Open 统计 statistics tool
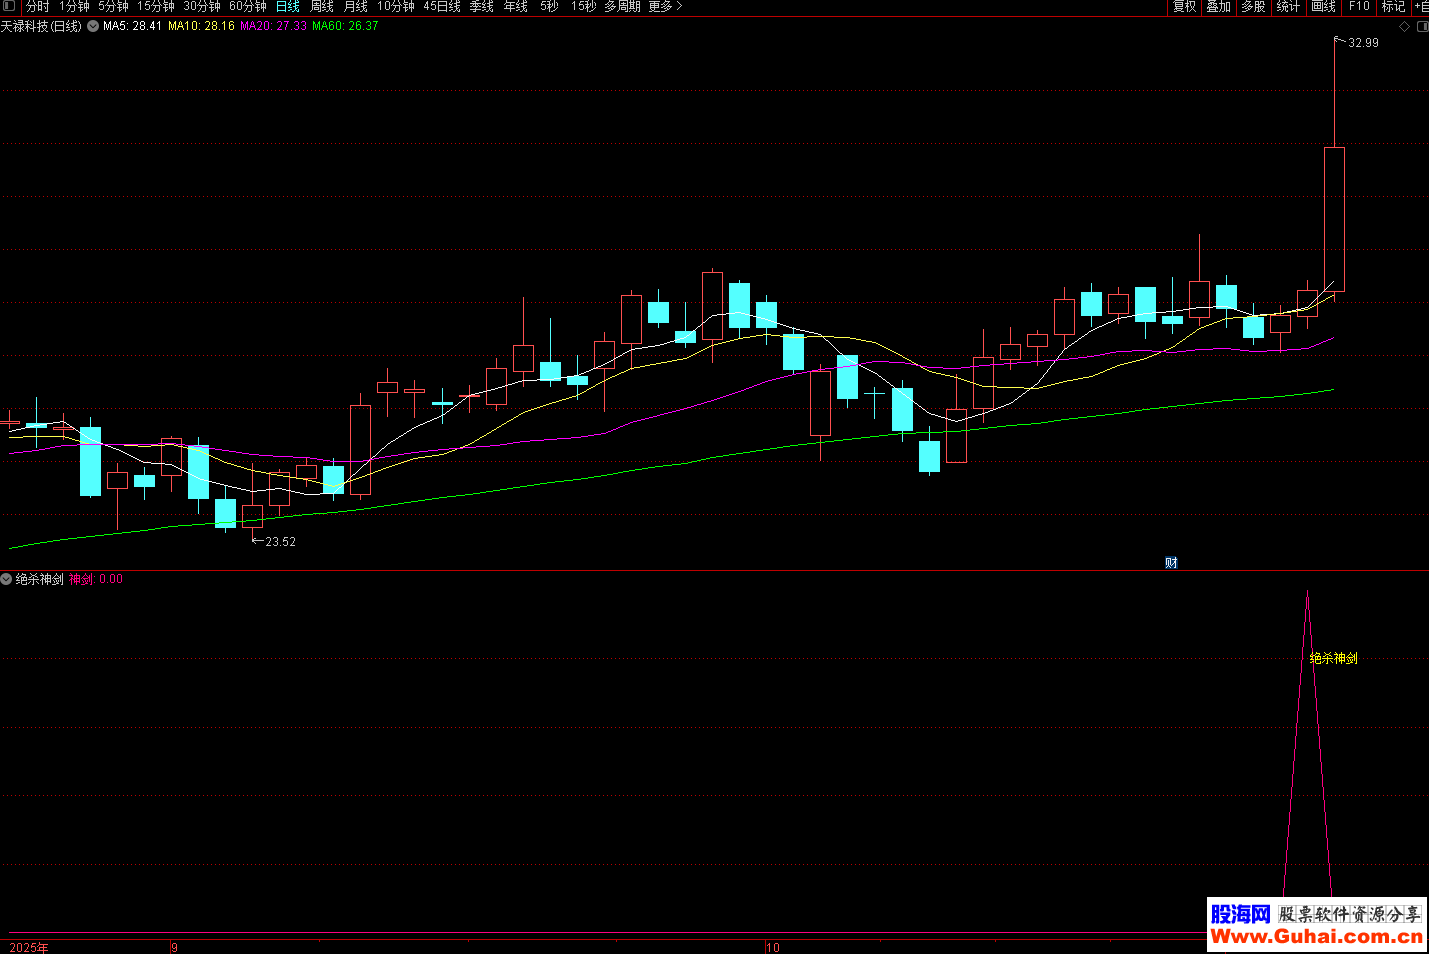 [1288, 7]
